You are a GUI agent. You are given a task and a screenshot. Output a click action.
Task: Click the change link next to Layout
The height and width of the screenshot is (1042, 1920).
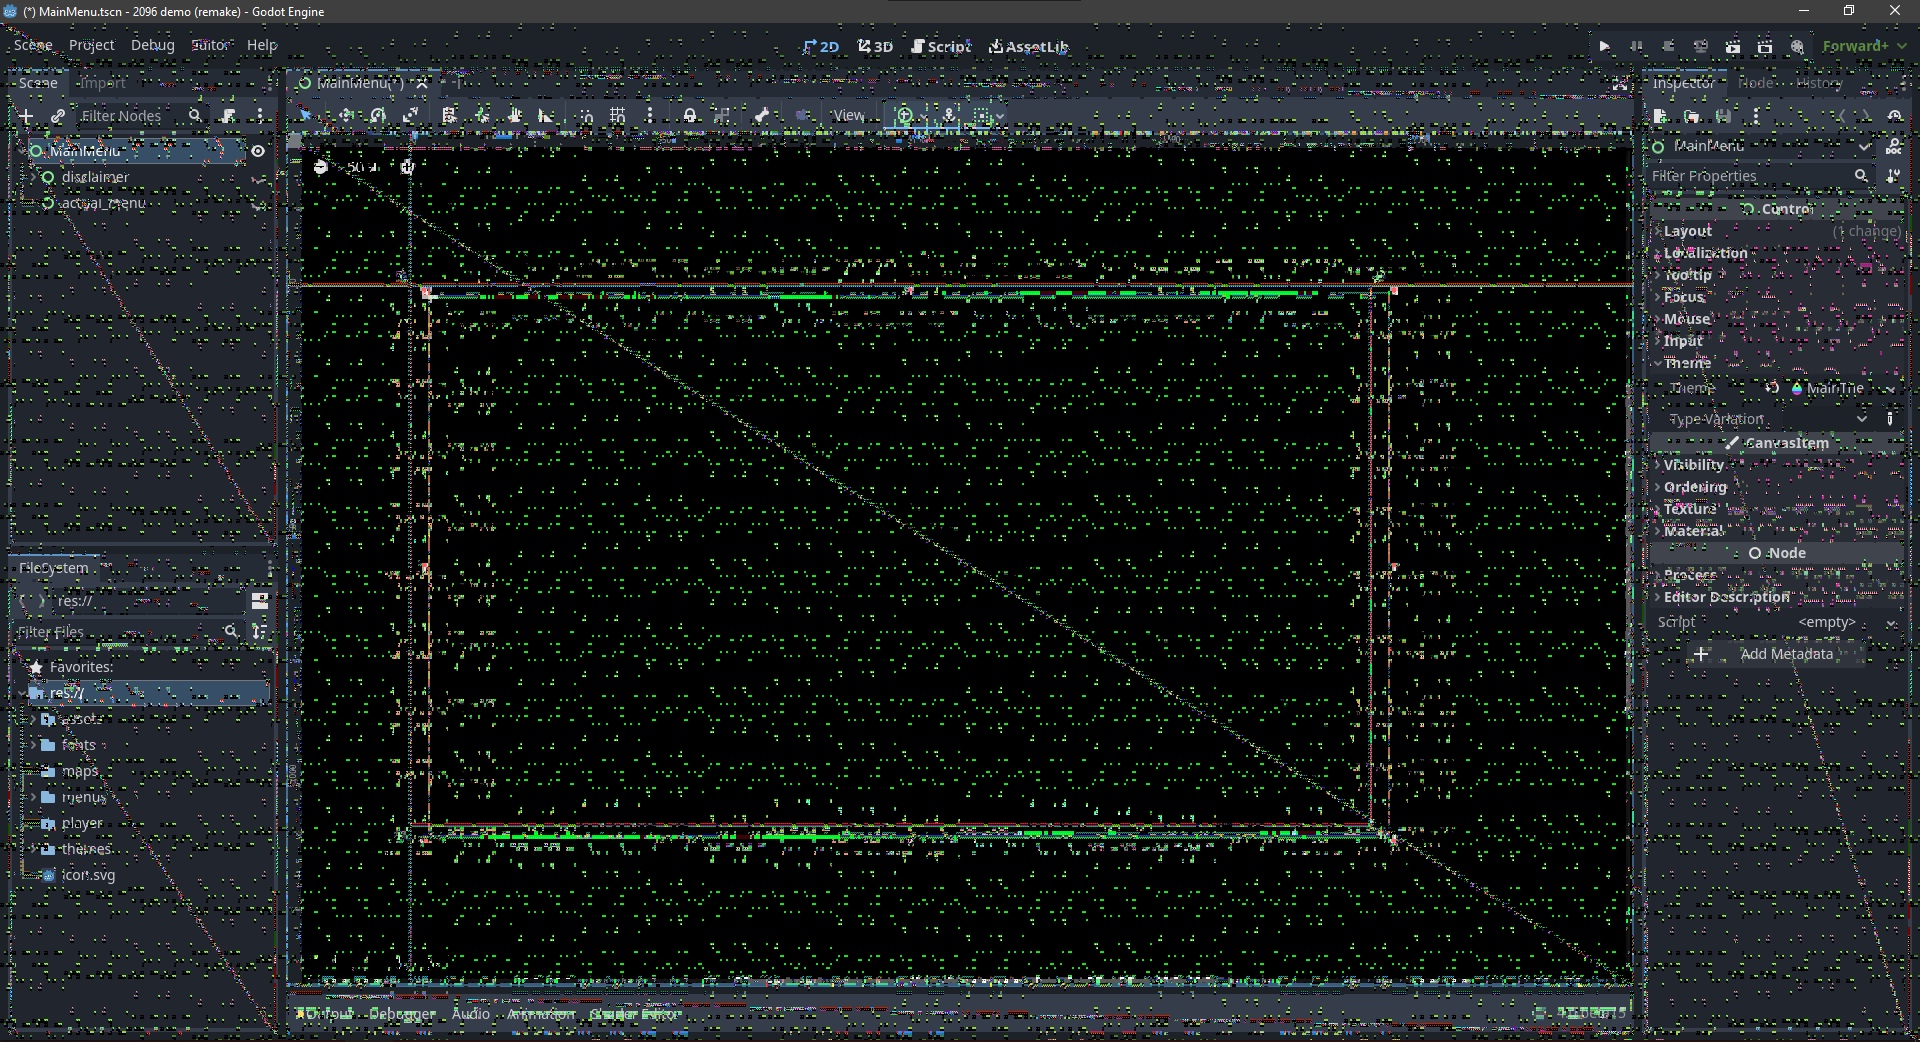point(1868,230)
